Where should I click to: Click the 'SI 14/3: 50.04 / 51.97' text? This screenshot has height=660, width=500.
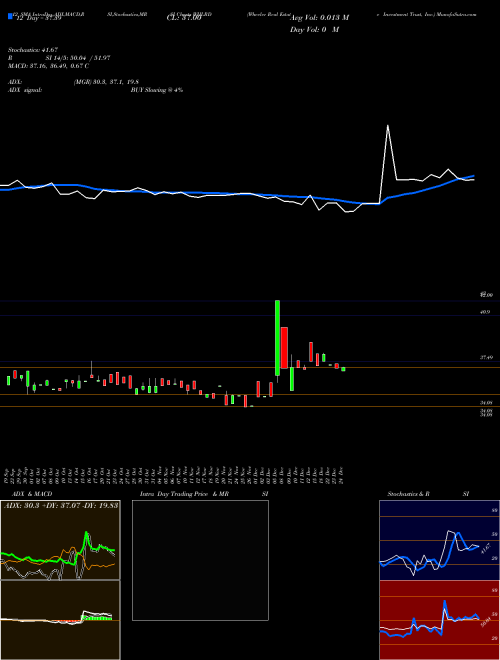78,58
